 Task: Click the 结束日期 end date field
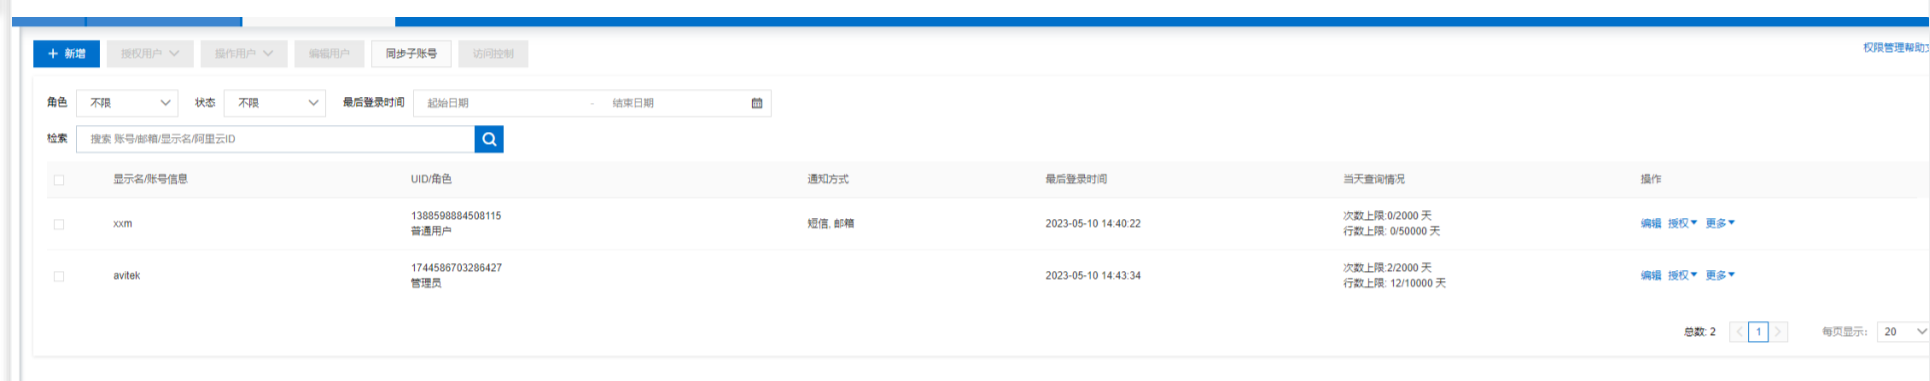click(675, 103)
